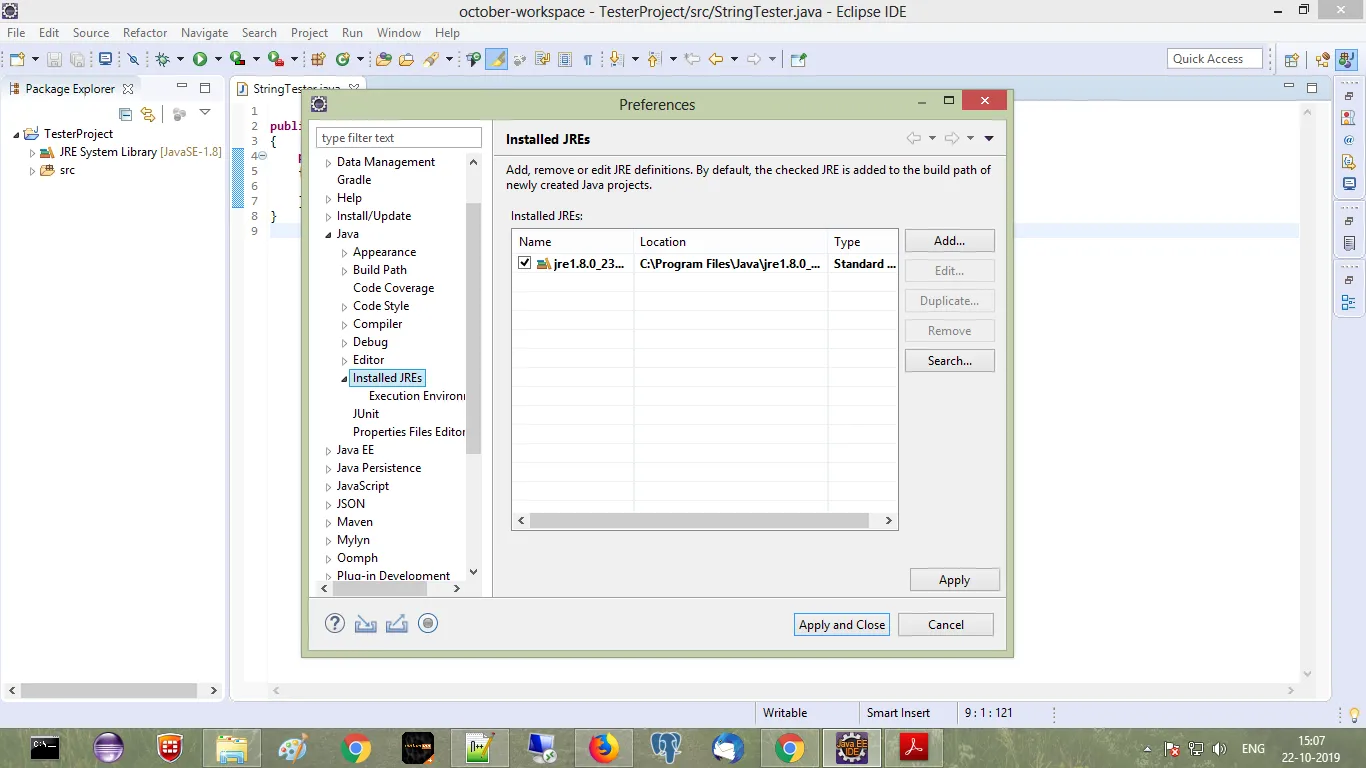Expand the Code Style preferences node

[x=344, y=307]
